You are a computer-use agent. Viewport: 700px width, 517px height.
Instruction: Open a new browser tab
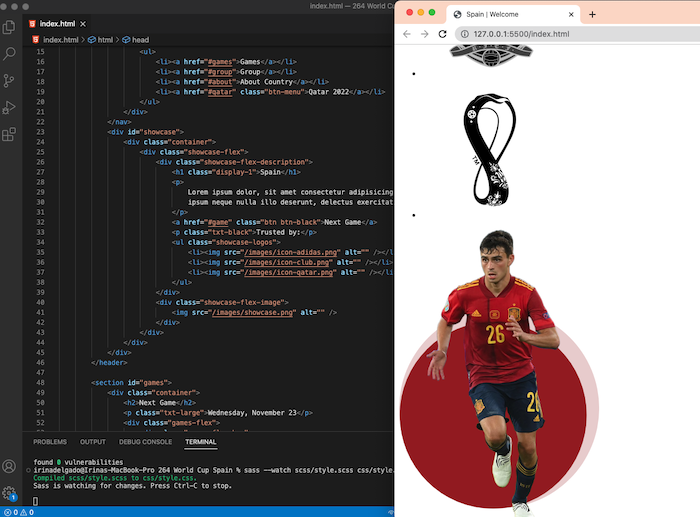pyautogui.click(x=592, y=14)
